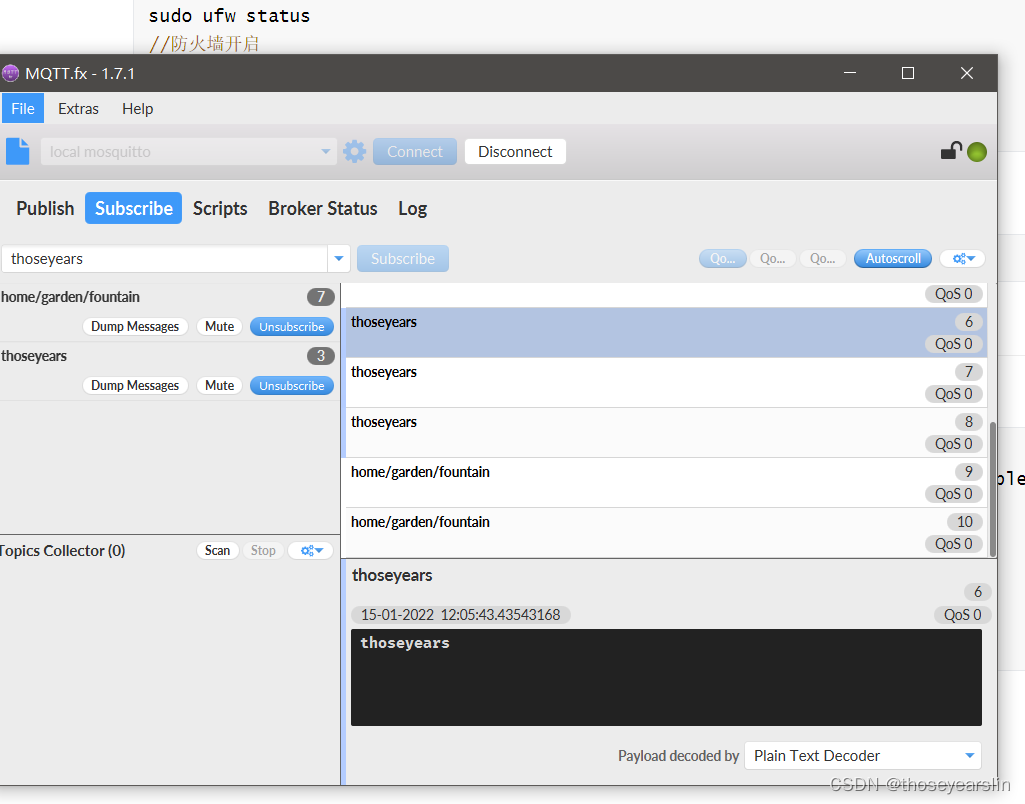Open the message list settings gears menu
The image size is (1025, 804).
pyautogui.click(x=962, y=258)
